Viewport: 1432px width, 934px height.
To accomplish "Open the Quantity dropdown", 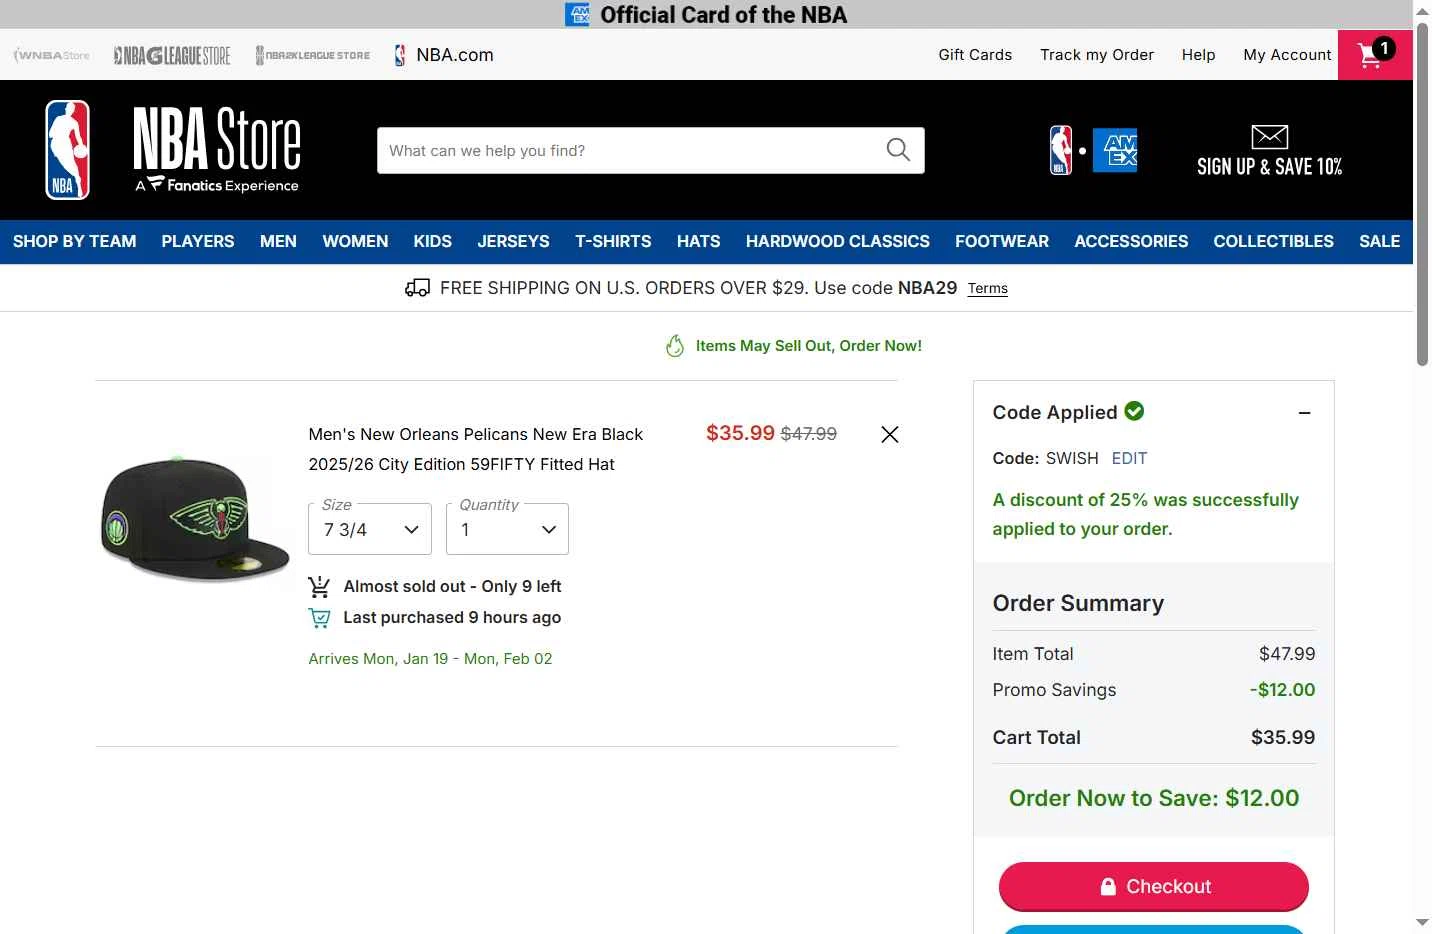I will click(x=507, y=529).
